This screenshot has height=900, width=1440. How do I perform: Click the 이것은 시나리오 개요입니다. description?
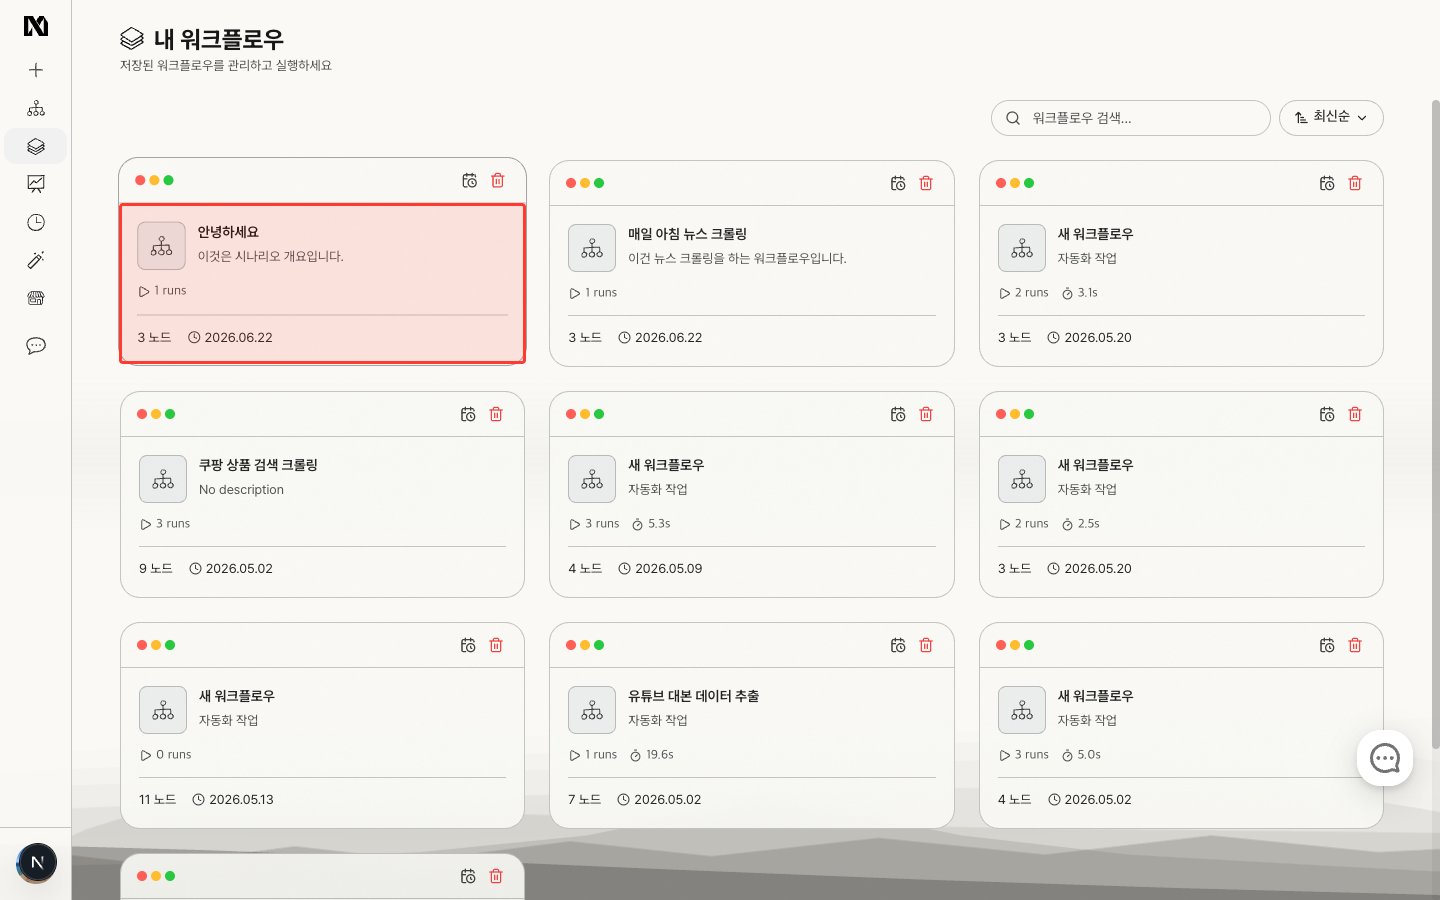click(x=270, y=256)
